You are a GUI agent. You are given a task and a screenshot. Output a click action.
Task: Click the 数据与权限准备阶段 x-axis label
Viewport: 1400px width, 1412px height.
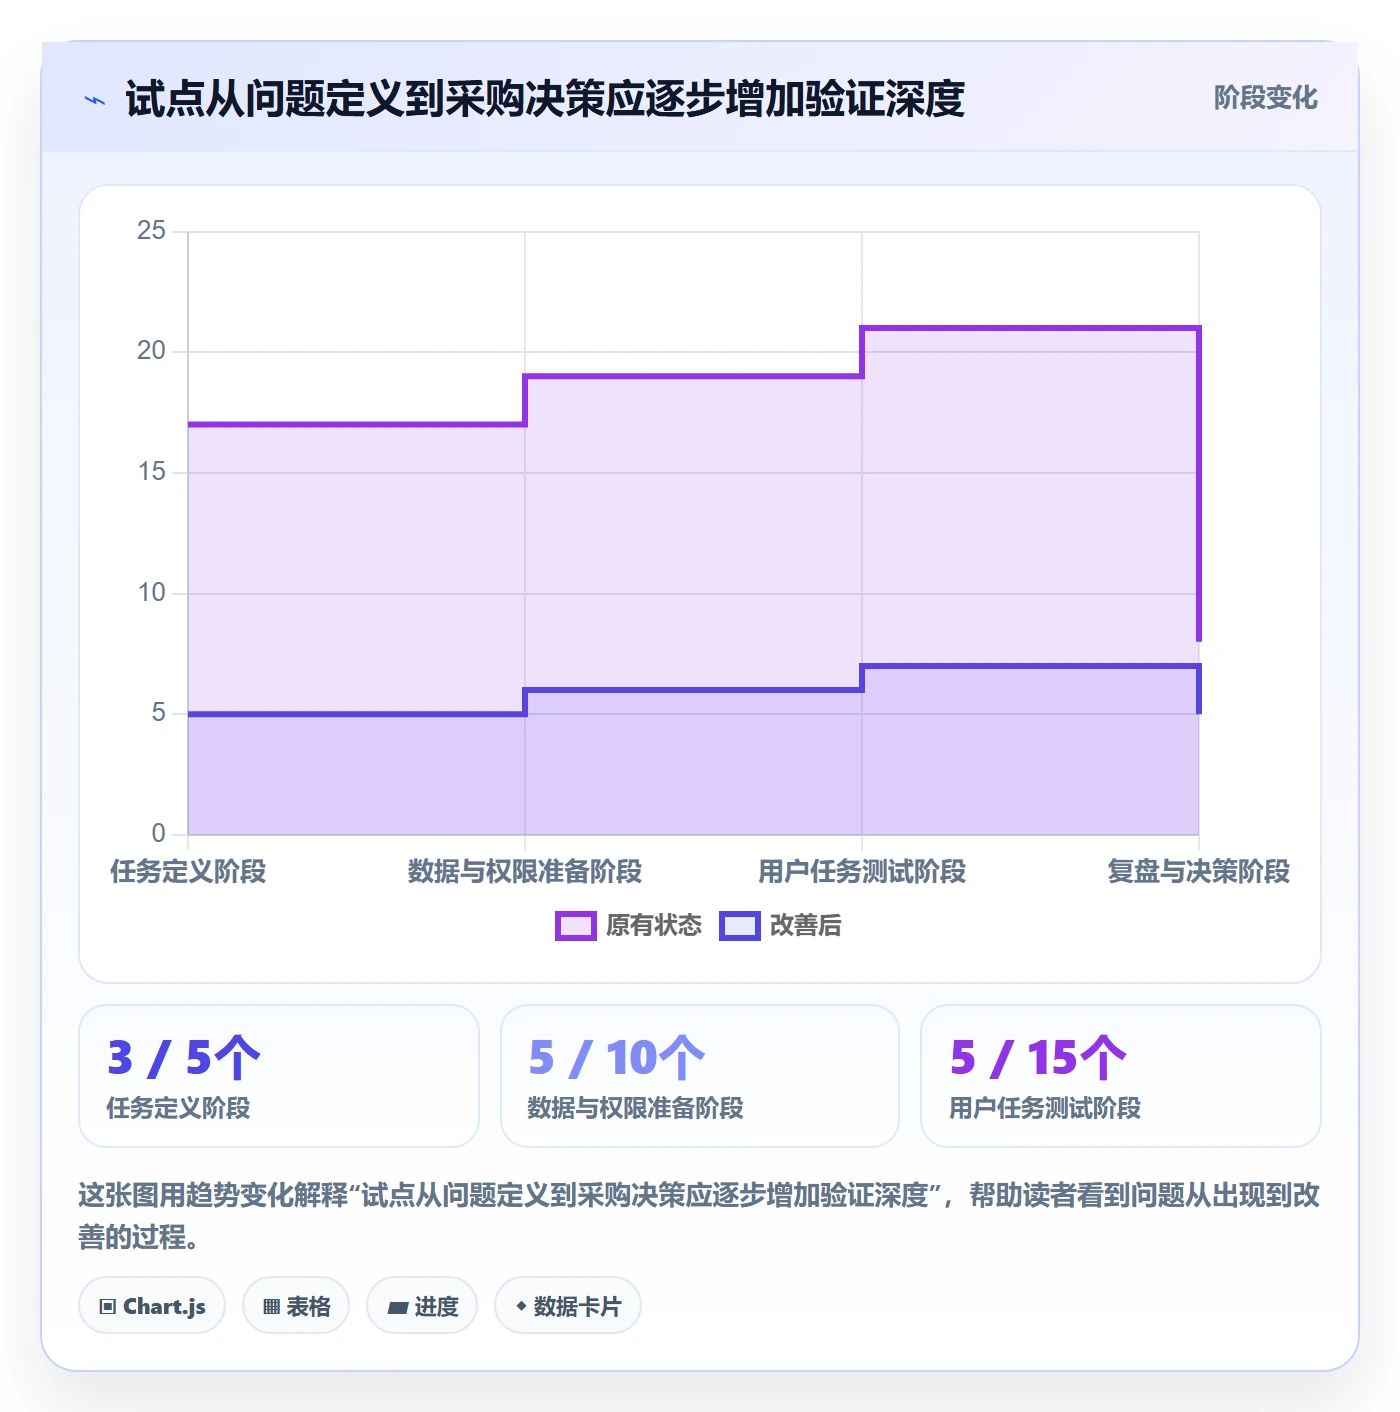coord(525,871)
